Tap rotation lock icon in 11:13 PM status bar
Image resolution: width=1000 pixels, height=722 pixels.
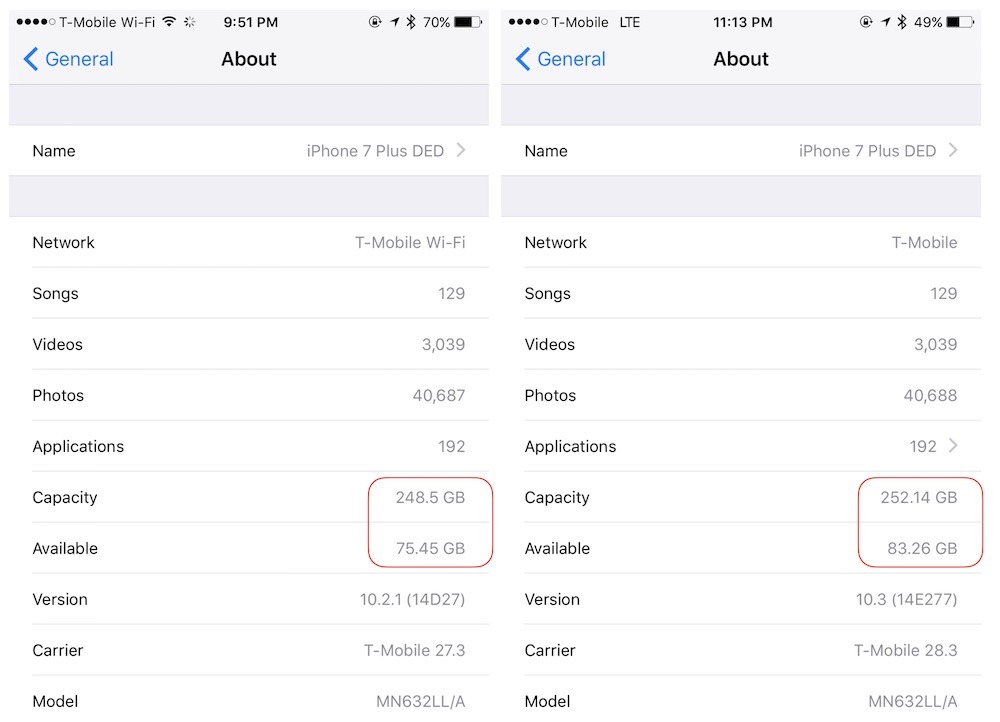[866, 21]
